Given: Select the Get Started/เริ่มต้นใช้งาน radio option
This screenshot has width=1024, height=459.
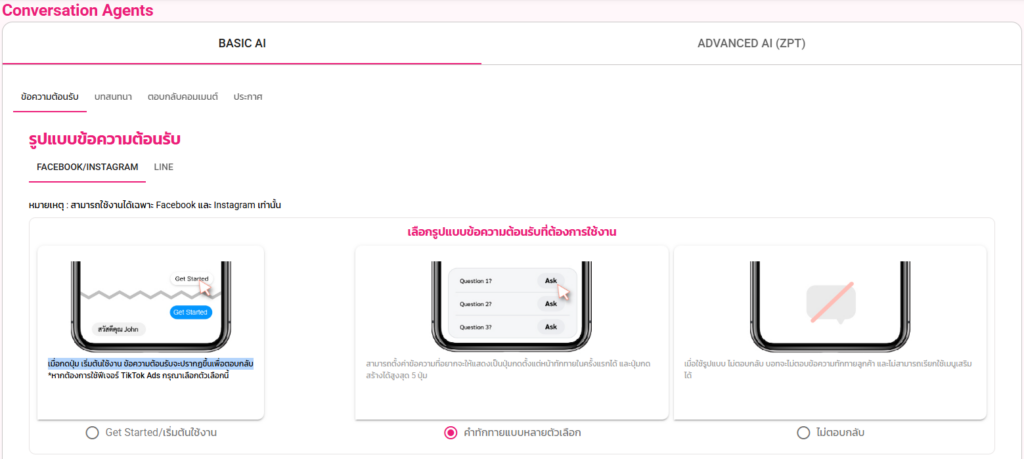Looking at the screenshot, I should click(93, 433).
